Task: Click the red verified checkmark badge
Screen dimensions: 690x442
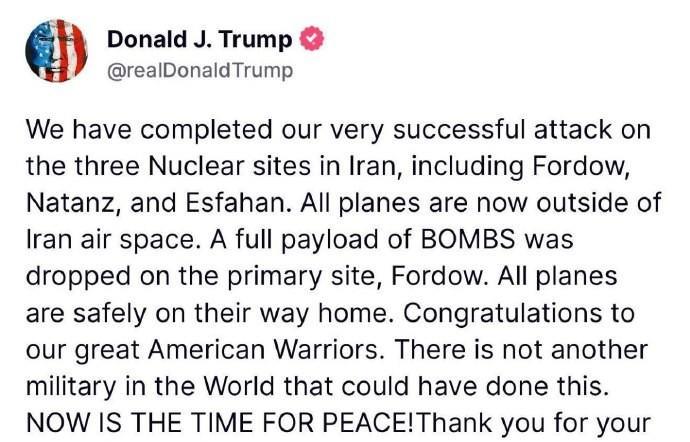Action: pos(312,39)
